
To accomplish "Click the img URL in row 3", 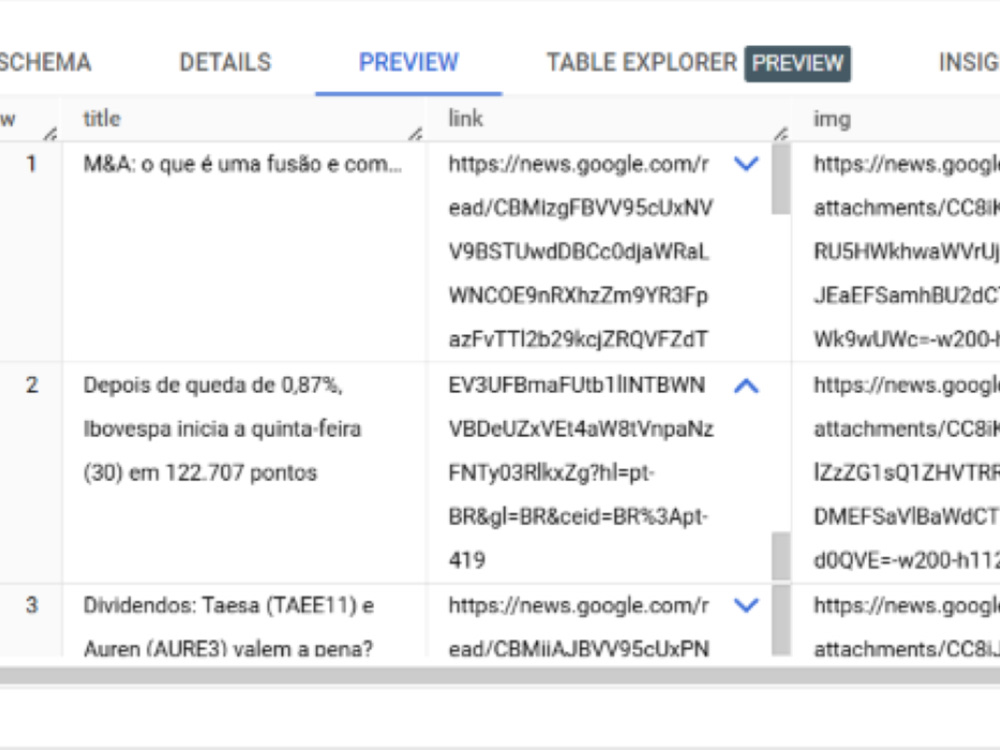I will pyautogui.click(x=906, y=627).
